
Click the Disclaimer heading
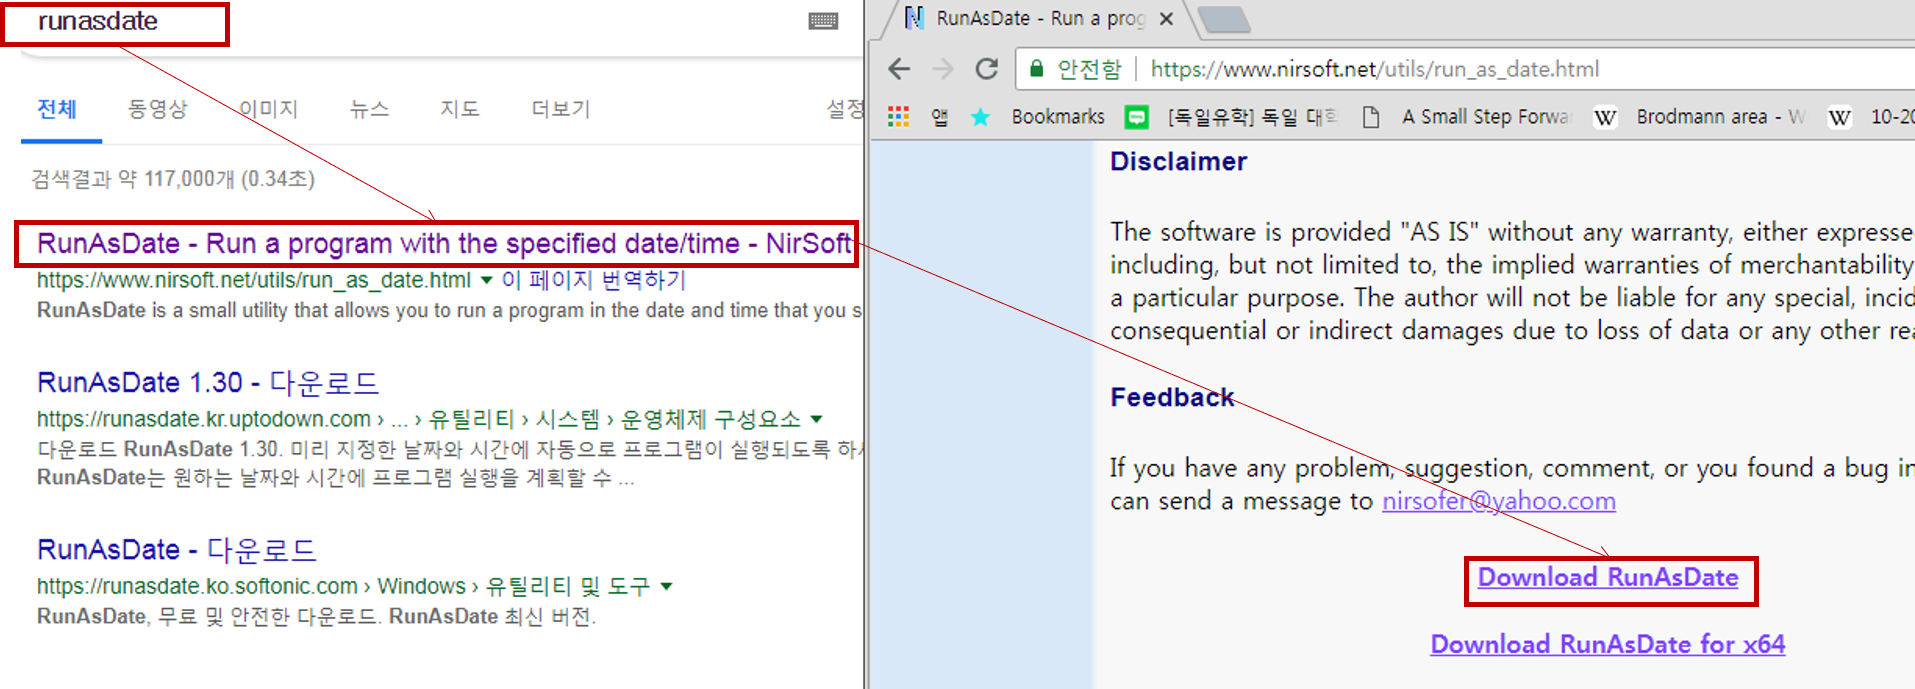1178,162
